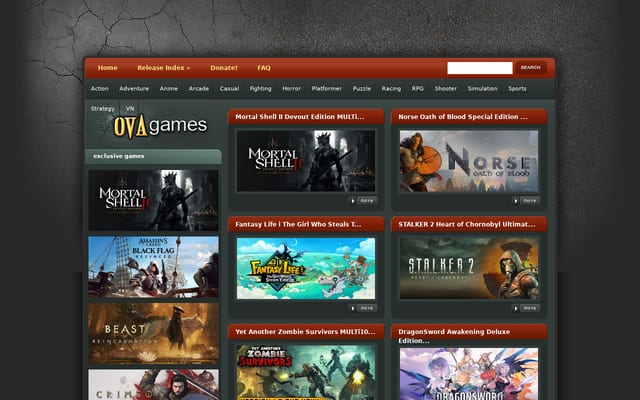Browse the Sports category

517,89
